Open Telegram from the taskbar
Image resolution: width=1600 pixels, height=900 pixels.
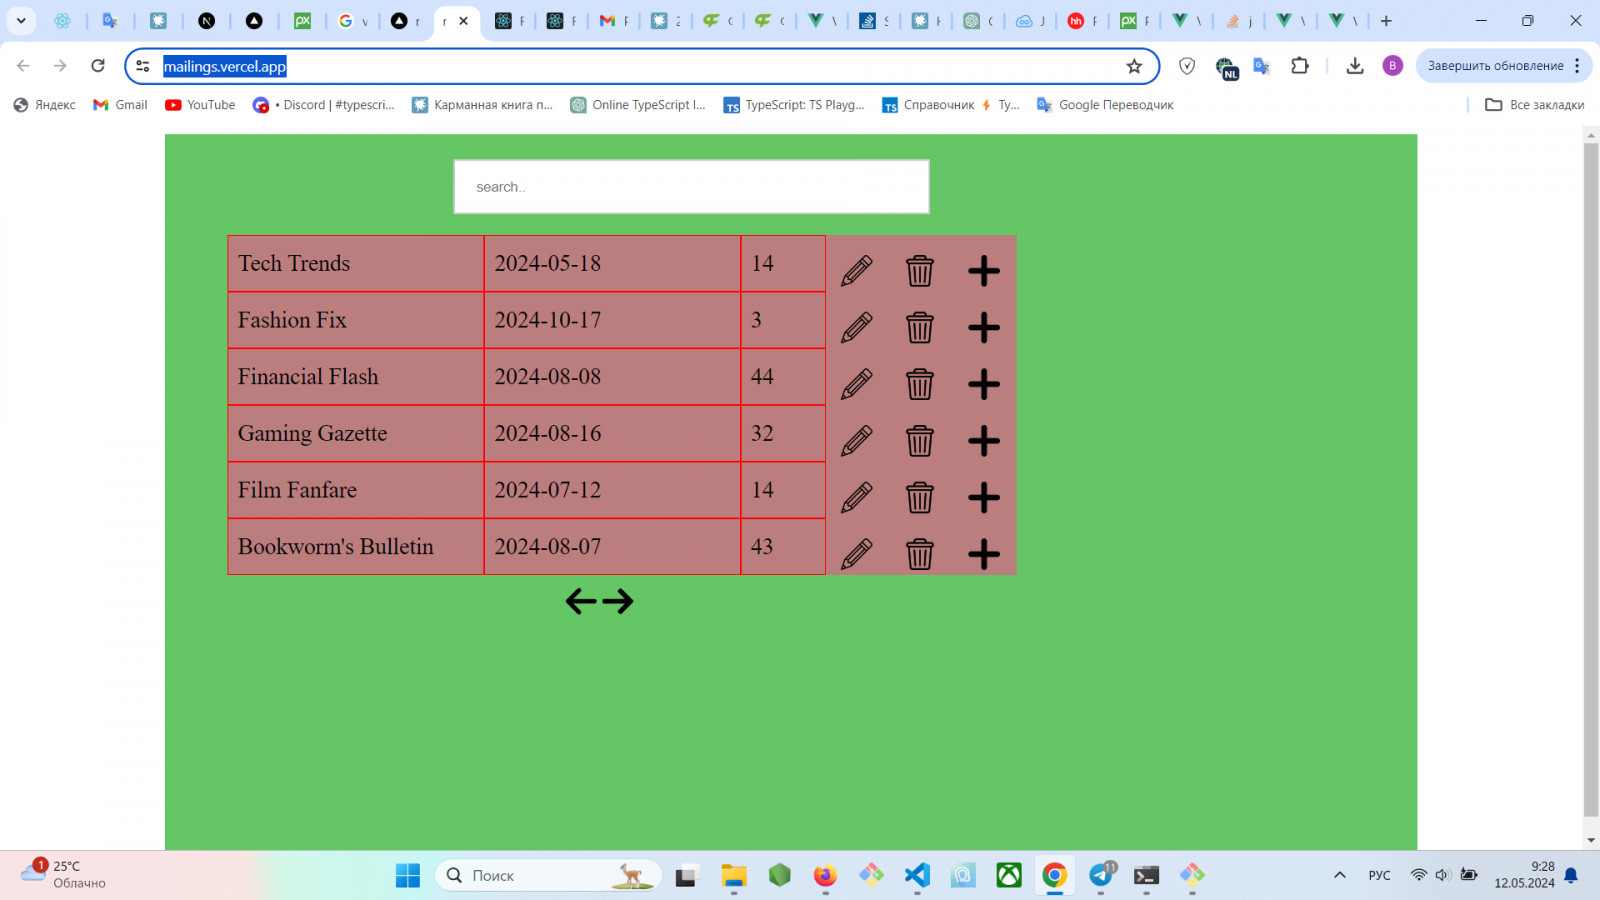1101,876
